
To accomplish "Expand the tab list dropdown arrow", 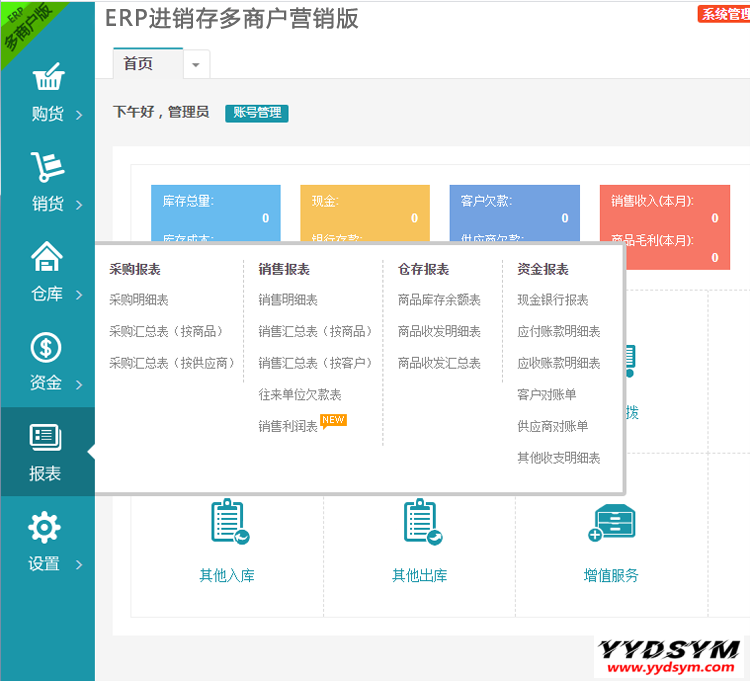I will 195,64.
